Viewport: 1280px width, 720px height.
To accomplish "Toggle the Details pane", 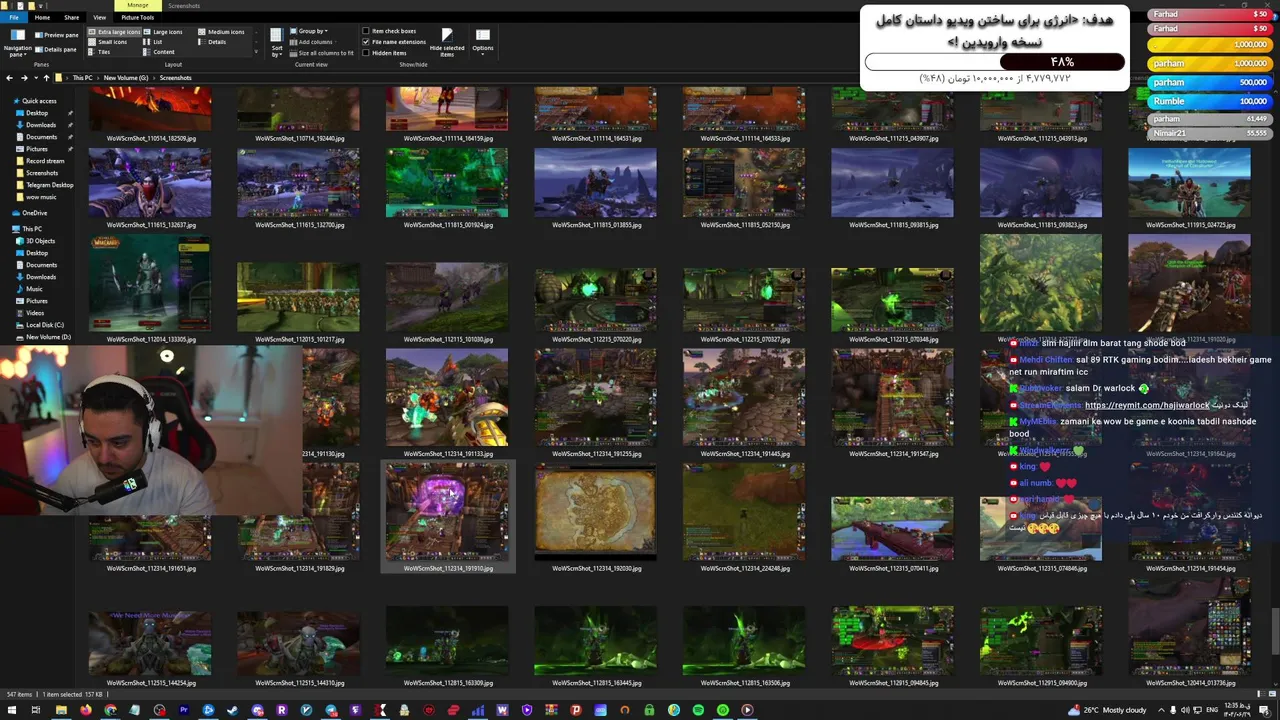I will point(57,49).
